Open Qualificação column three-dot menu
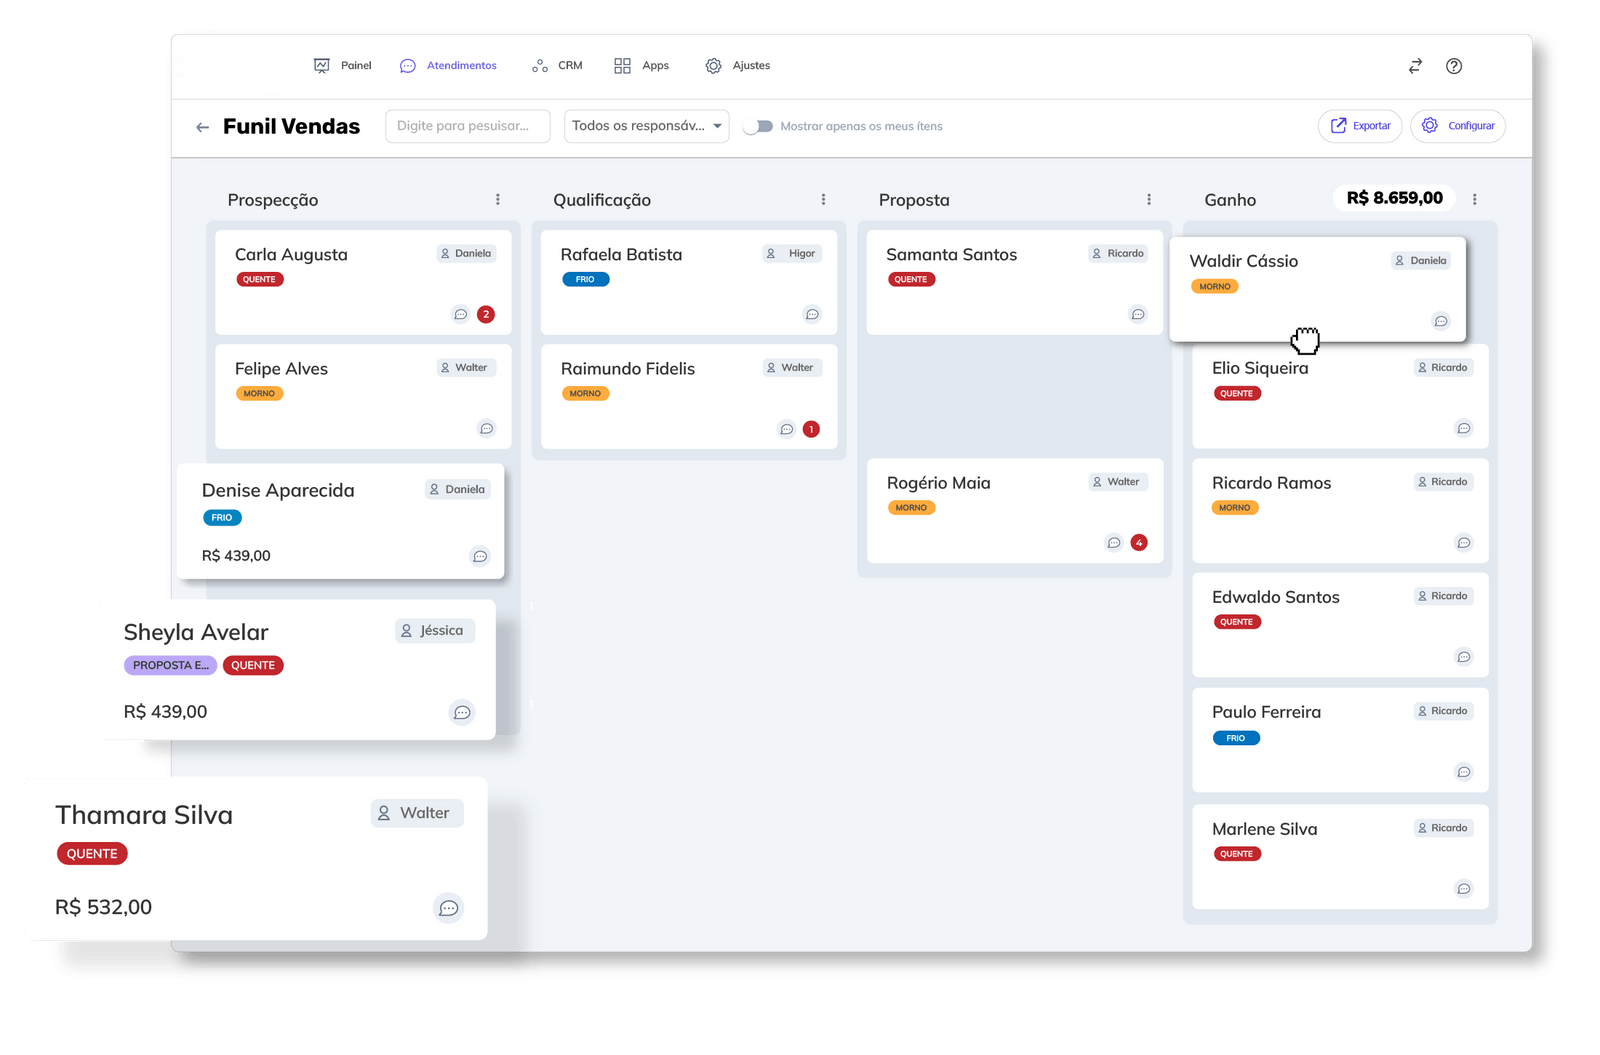The image size is (1600, 1055). pyautogui.click(x=823, y=200)
